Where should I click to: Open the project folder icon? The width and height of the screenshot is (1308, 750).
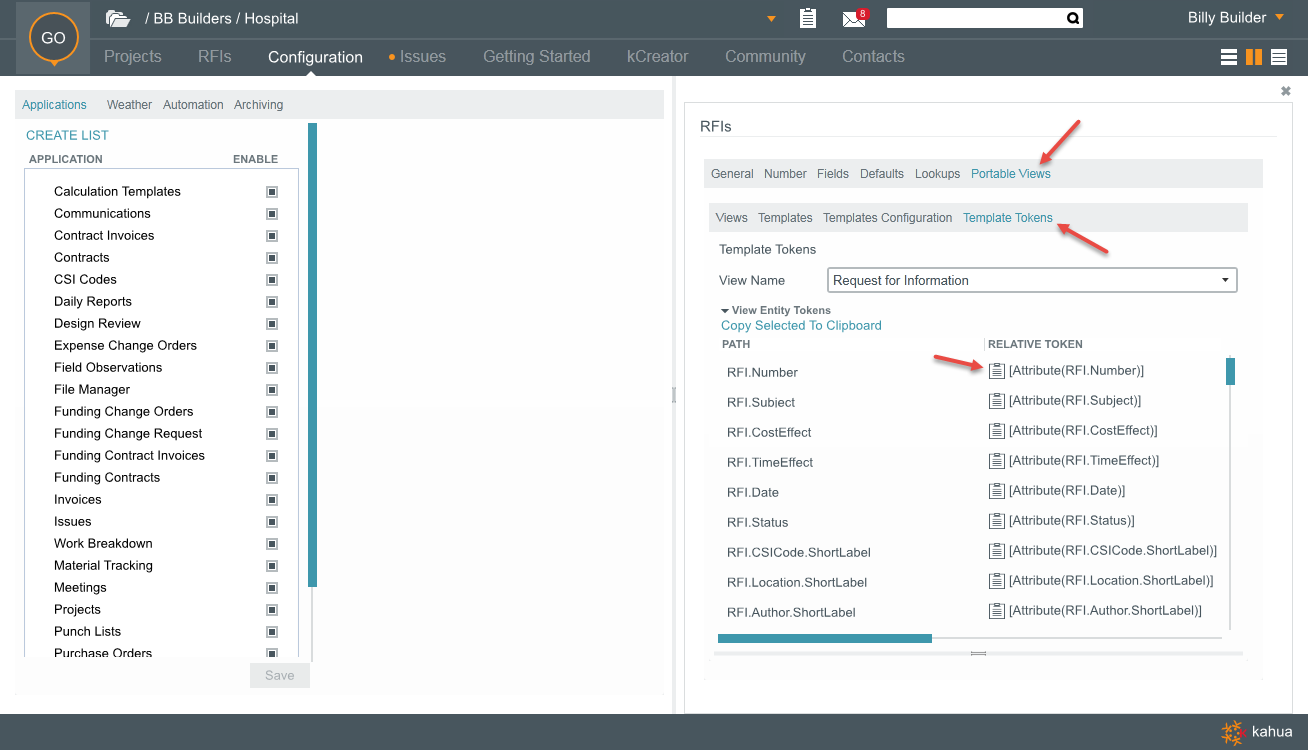tap(118, 18)
